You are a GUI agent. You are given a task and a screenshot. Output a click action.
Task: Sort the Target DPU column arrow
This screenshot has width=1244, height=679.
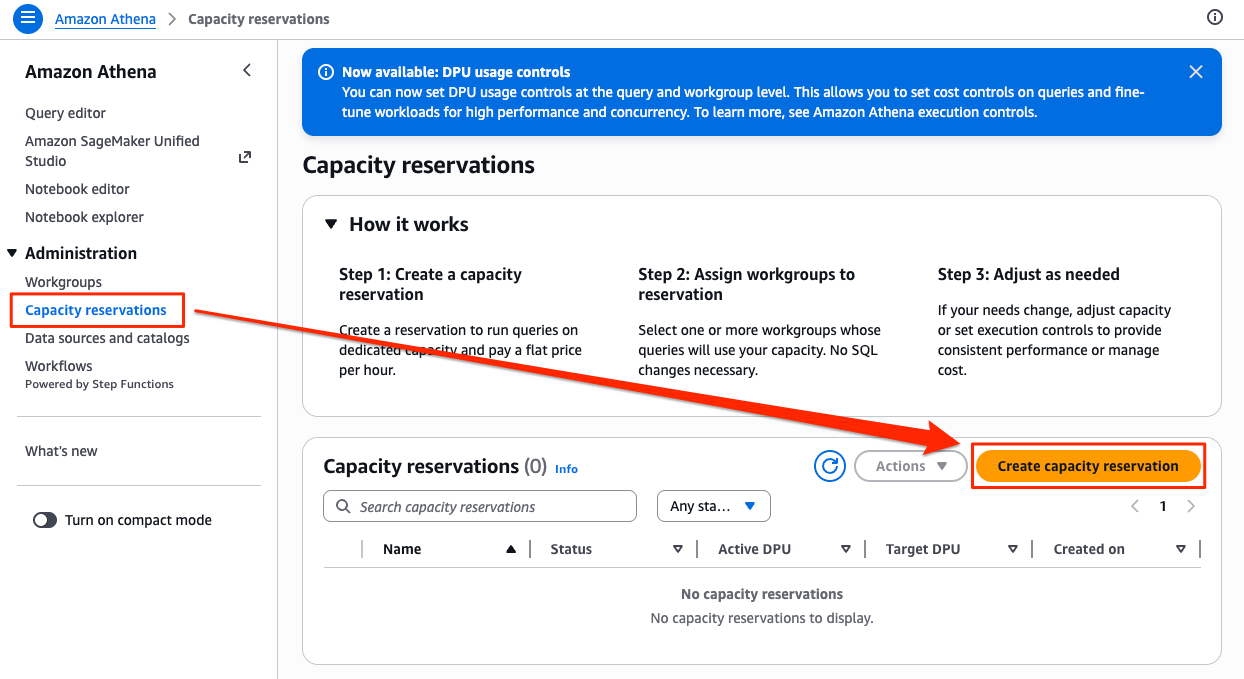point(1013,549)
